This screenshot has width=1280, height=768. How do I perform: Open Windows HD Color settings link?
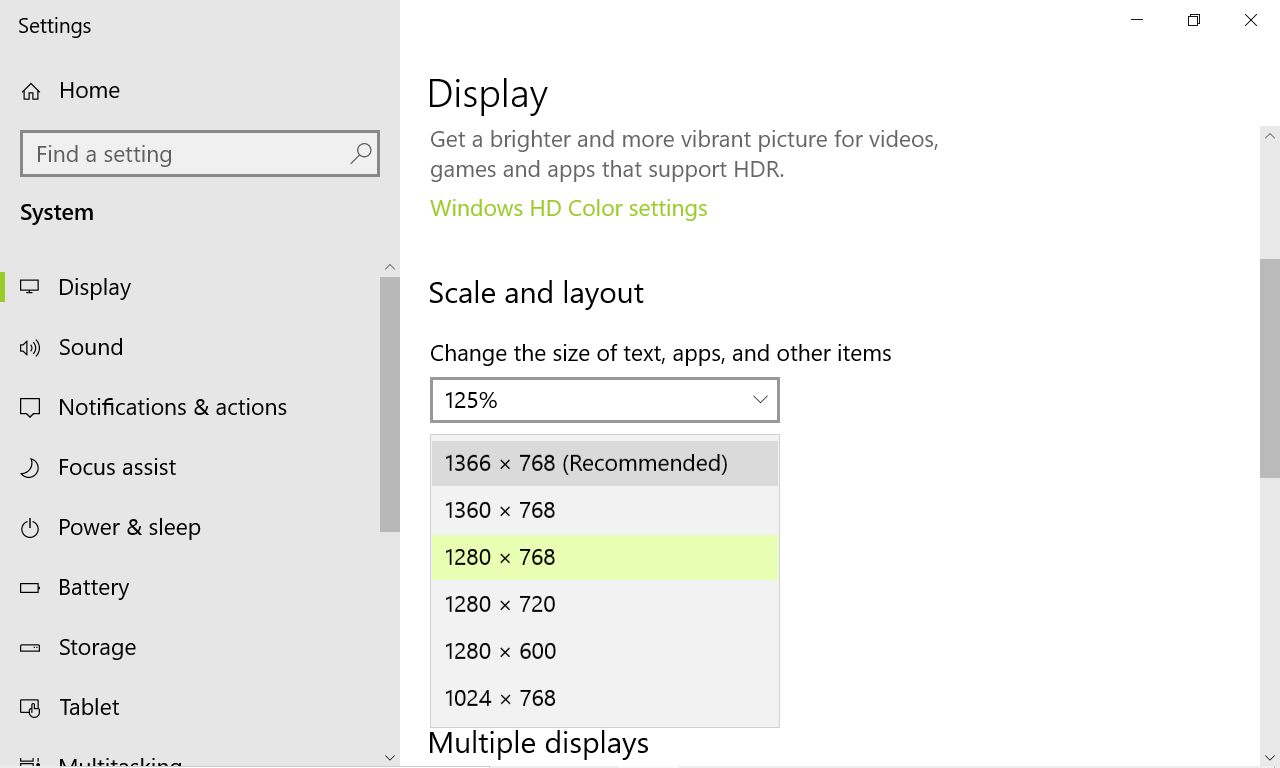tap(568, 208)
